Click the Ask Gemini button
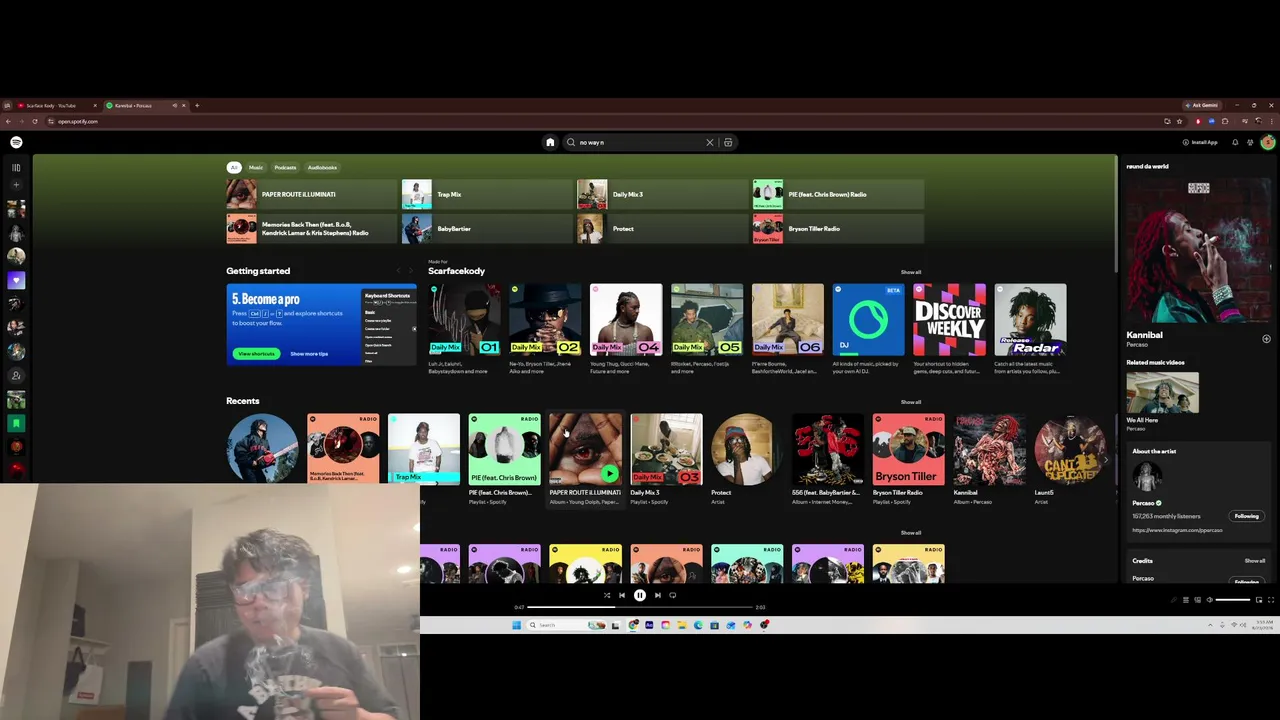Screen dimensions: 1280x720 (x=1203, y=105)
